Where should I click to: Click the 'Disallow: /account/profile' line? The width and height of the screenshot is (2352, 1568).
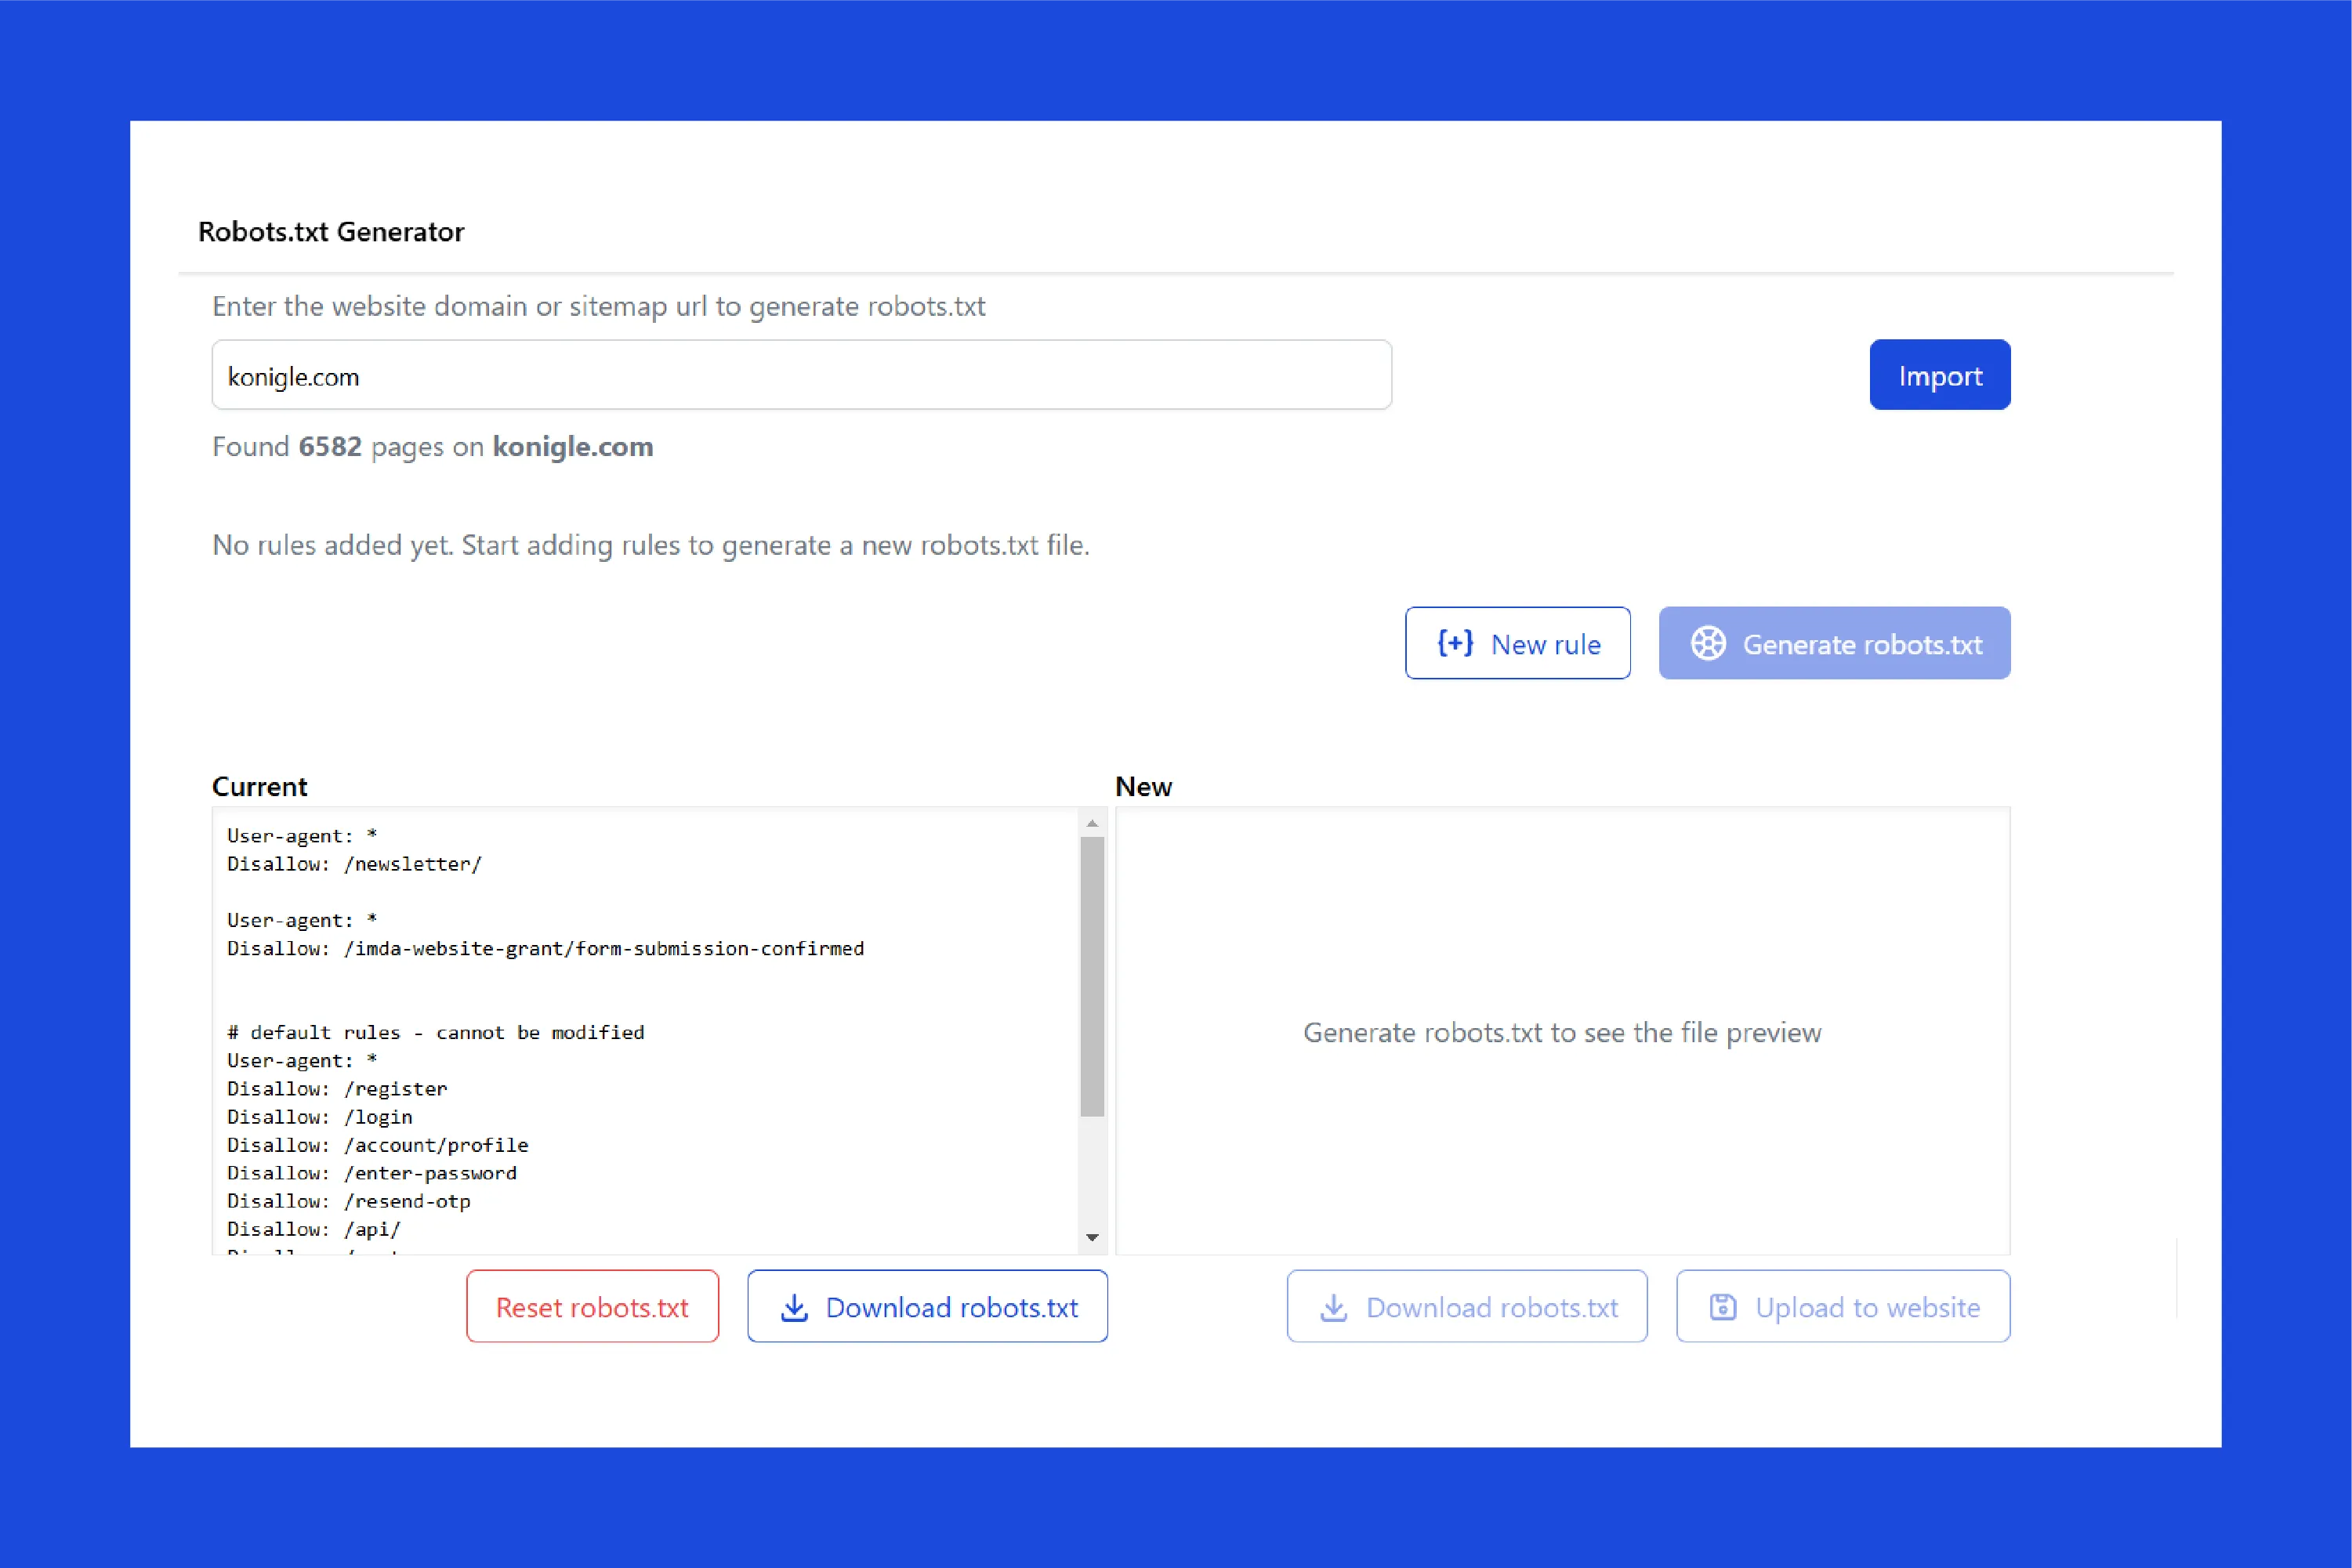click(x=377, y=1144)
